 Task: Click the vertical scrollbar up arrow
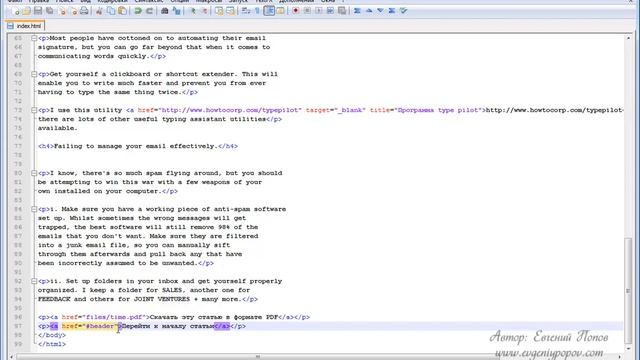(x=628, y=38)
